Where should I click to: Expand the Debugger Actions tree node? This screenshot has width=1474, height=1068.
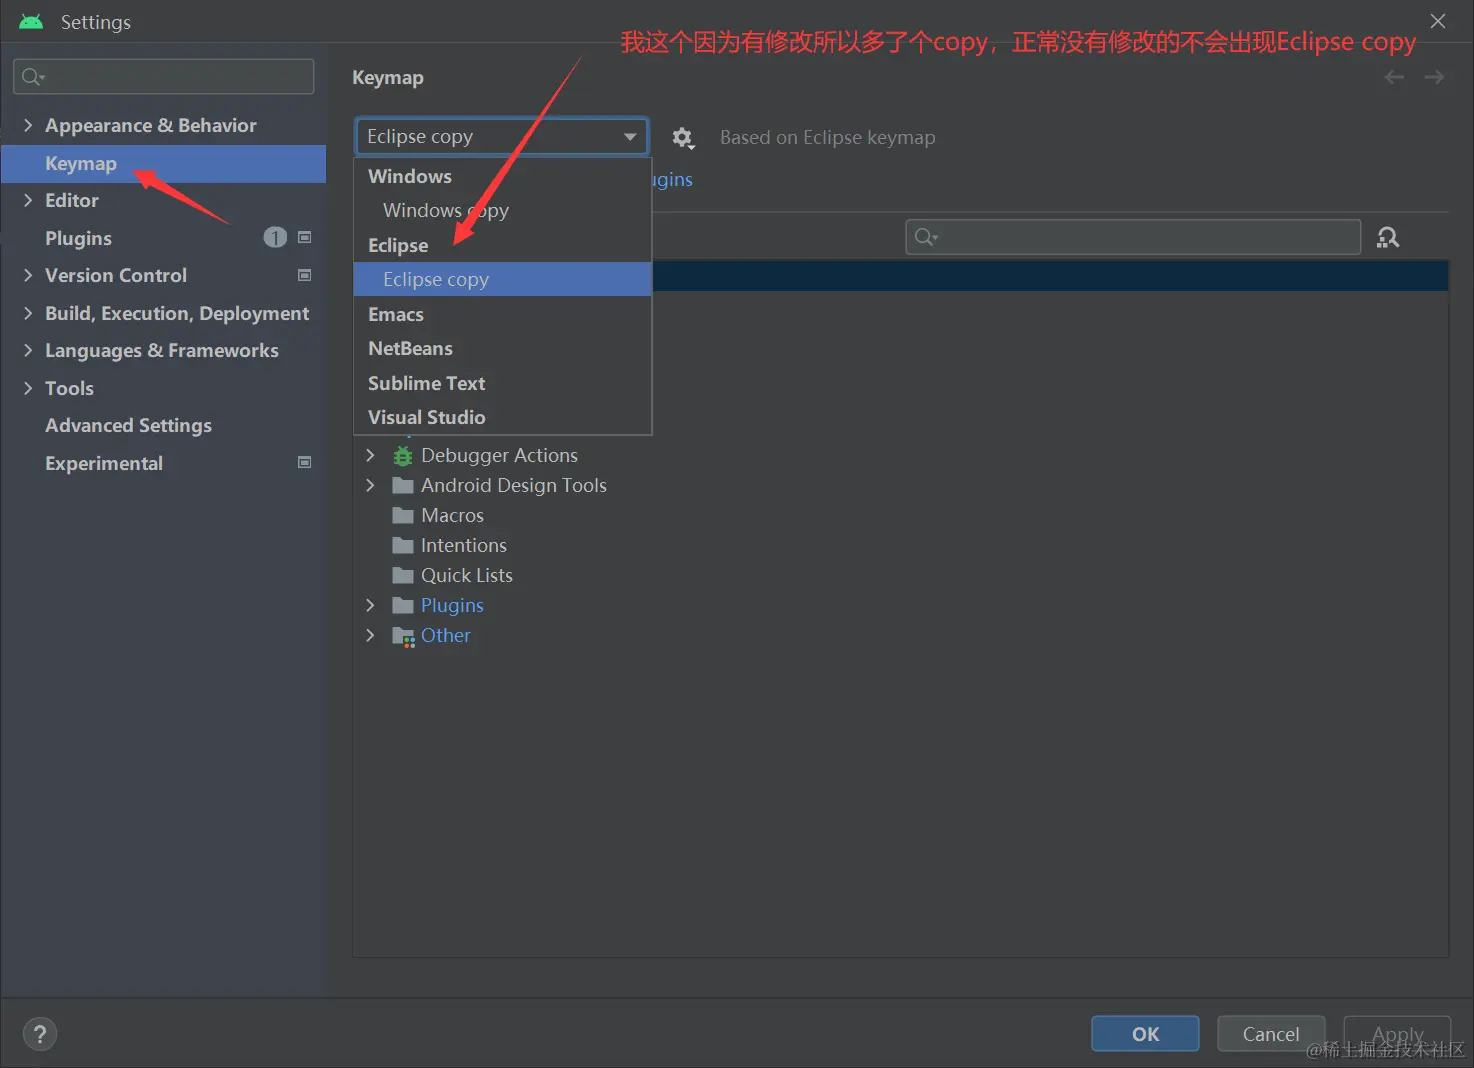371,455
